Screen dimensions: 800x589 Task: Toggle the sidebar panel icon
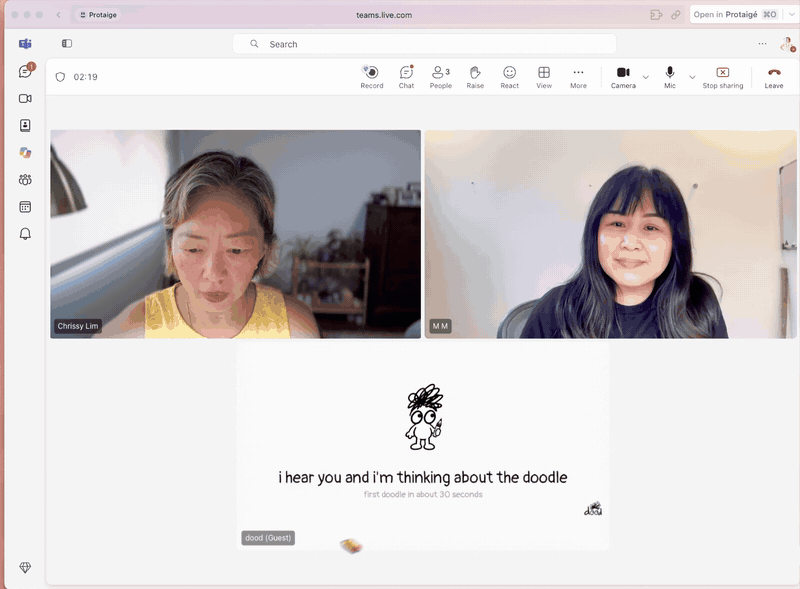[67, 44]
